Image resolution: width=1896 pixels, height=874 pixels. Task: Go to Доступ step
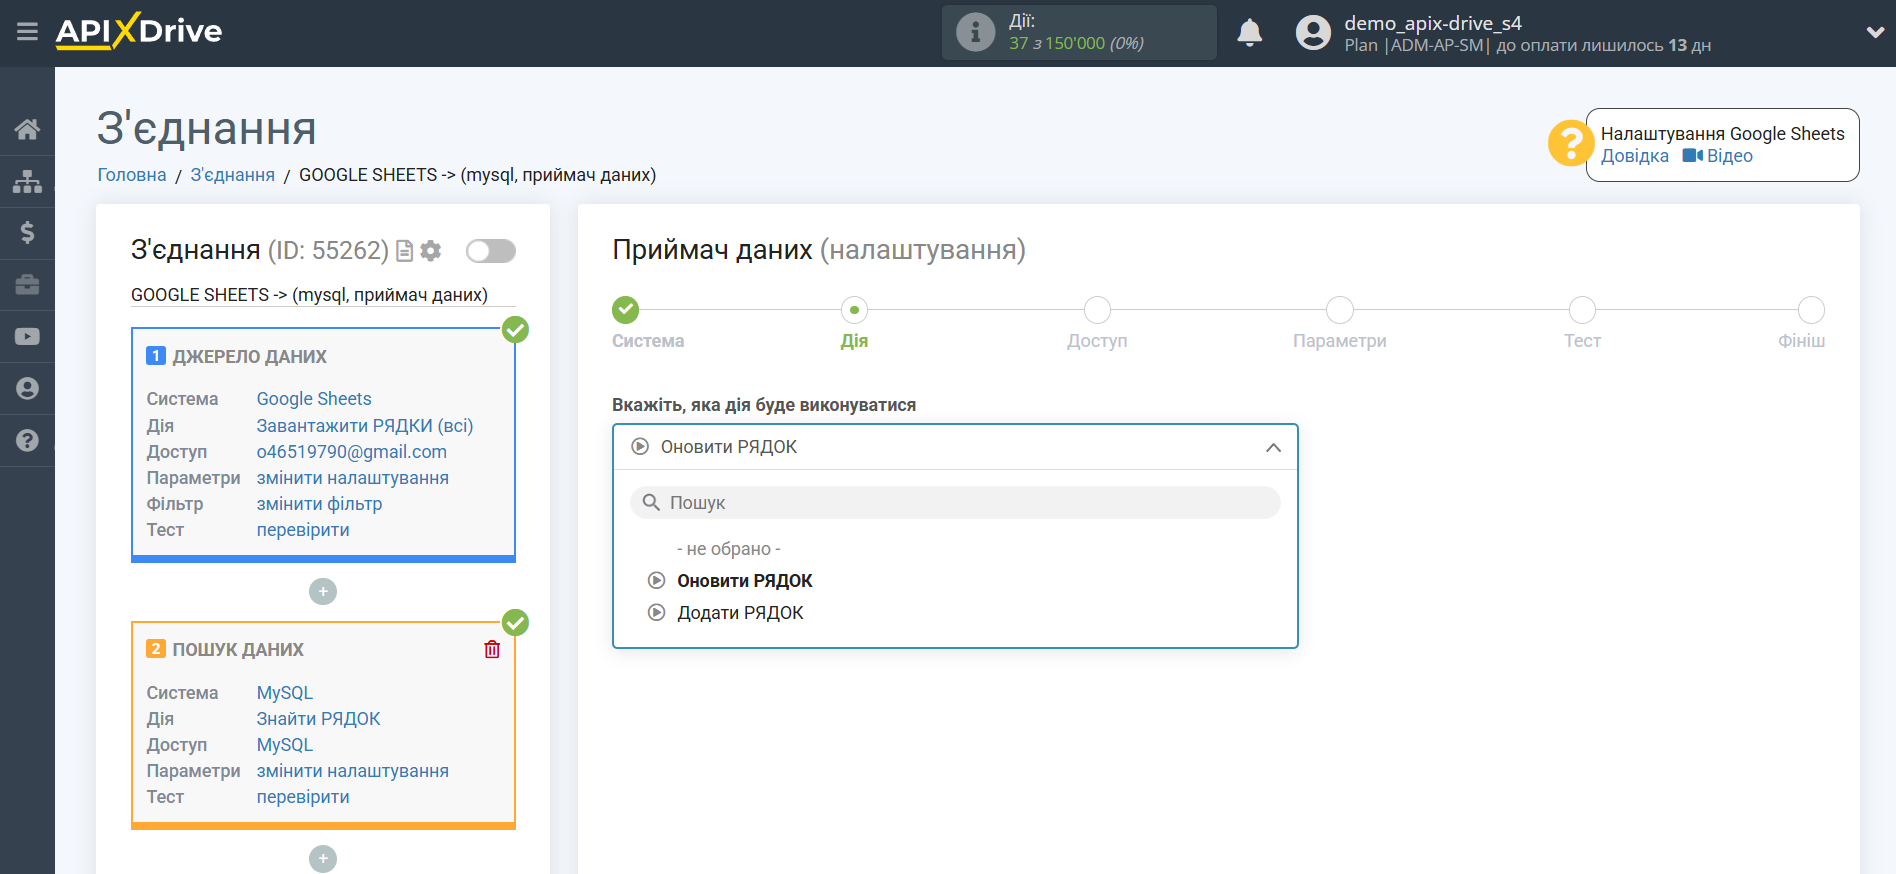1097,310
